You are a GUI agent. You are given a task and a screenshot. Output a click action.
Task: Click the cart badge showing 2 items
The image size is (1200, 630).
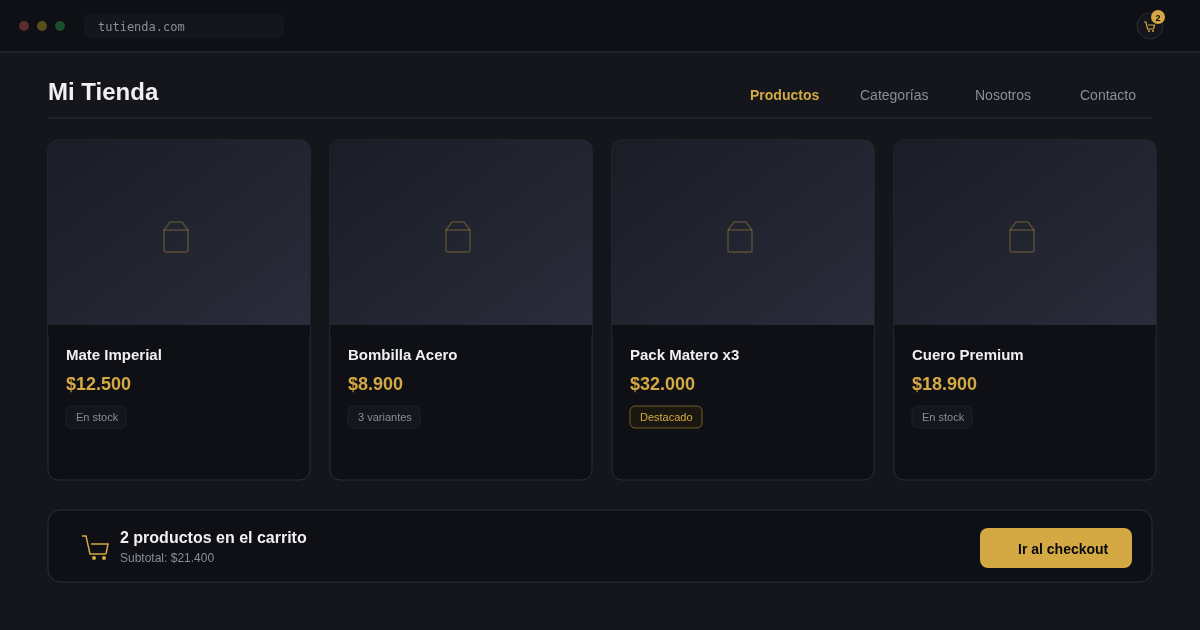(1158, 17)
